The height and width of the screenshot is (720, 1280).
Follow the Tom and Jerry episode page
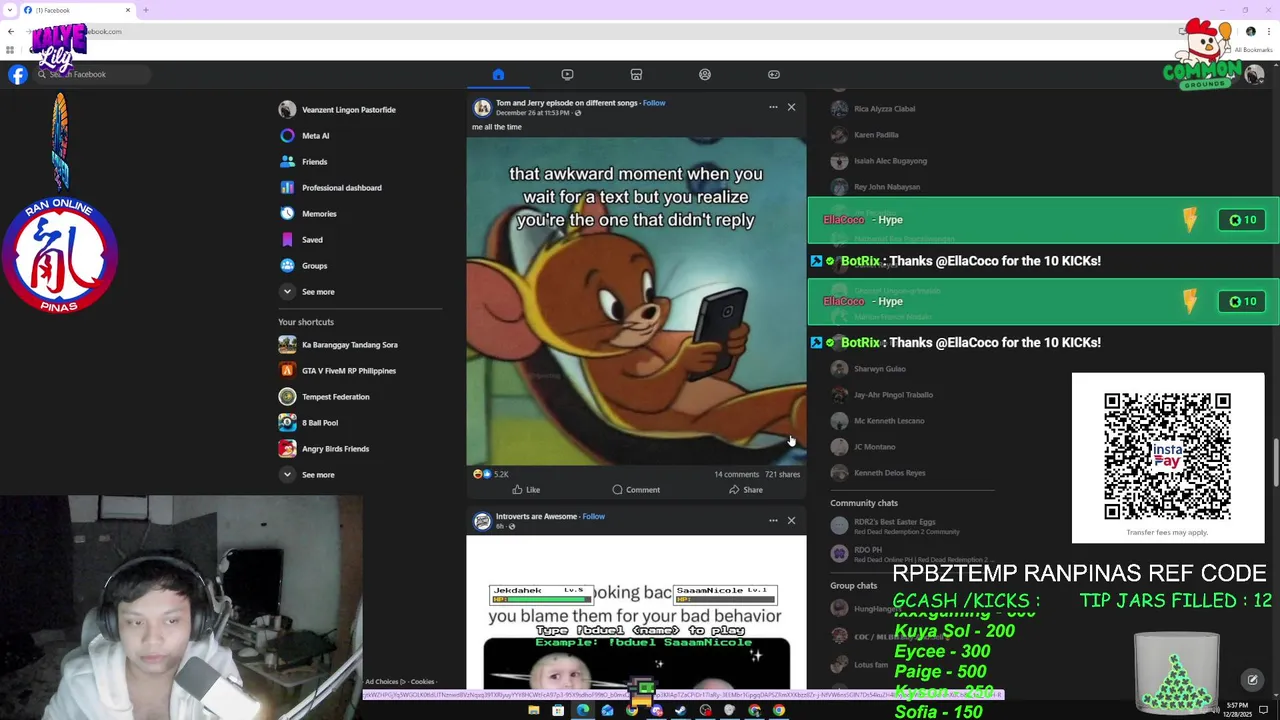[654, 103]
